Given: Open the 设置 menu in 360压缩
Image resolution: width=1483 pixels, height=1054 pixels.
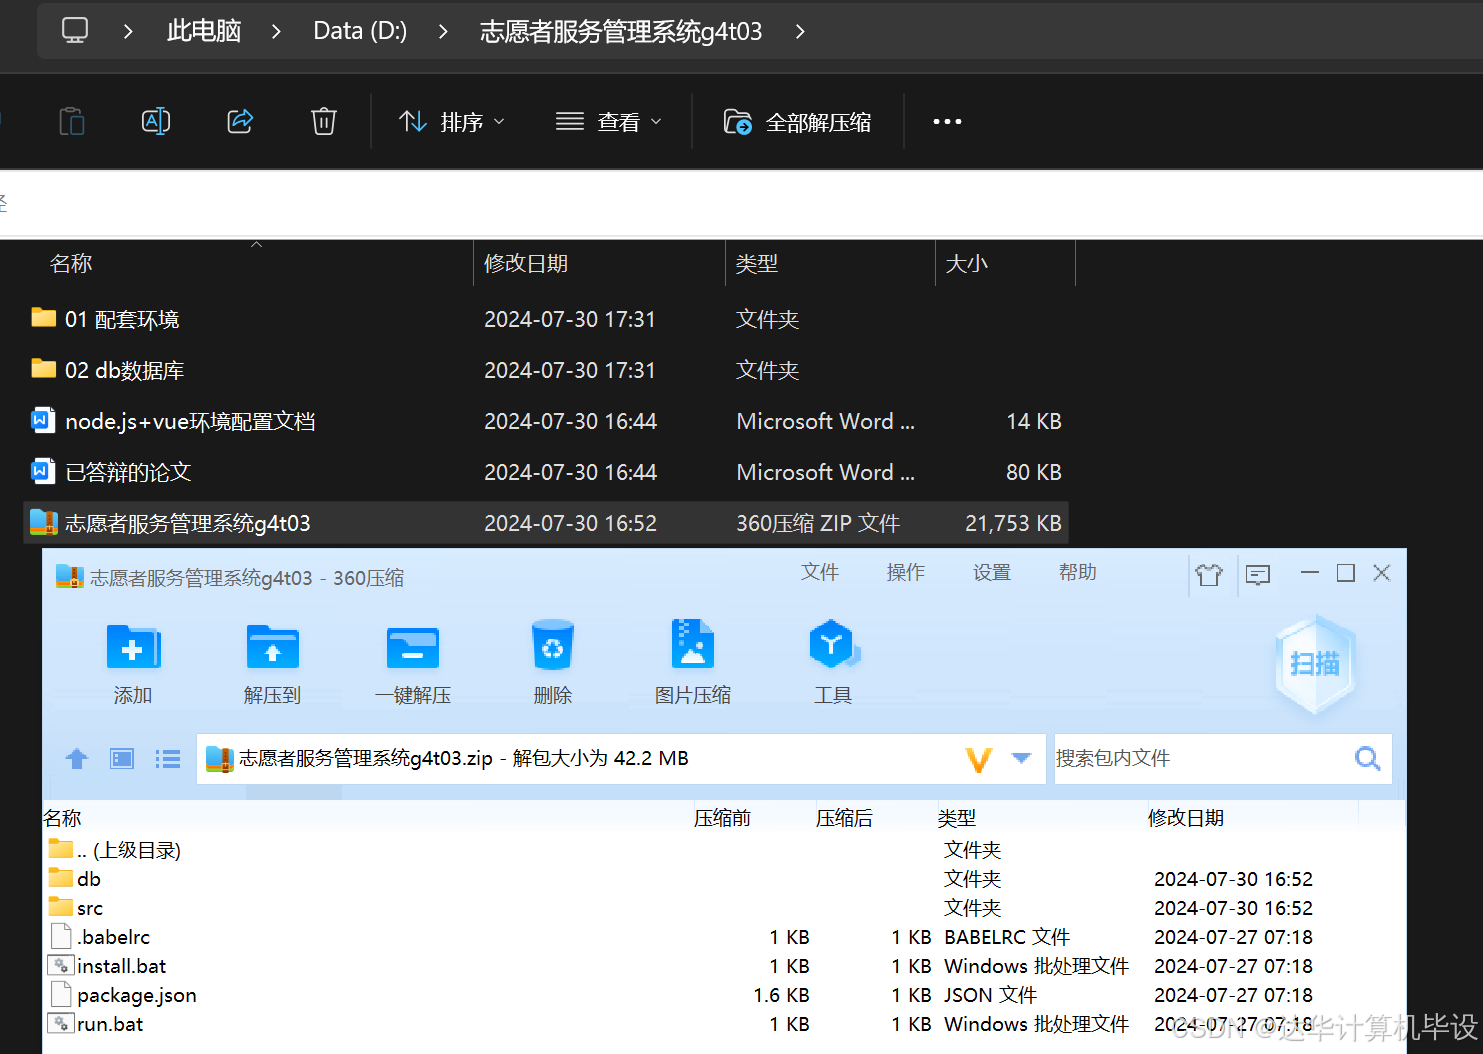Looking at the screenshot, I should tap(992, 572).
